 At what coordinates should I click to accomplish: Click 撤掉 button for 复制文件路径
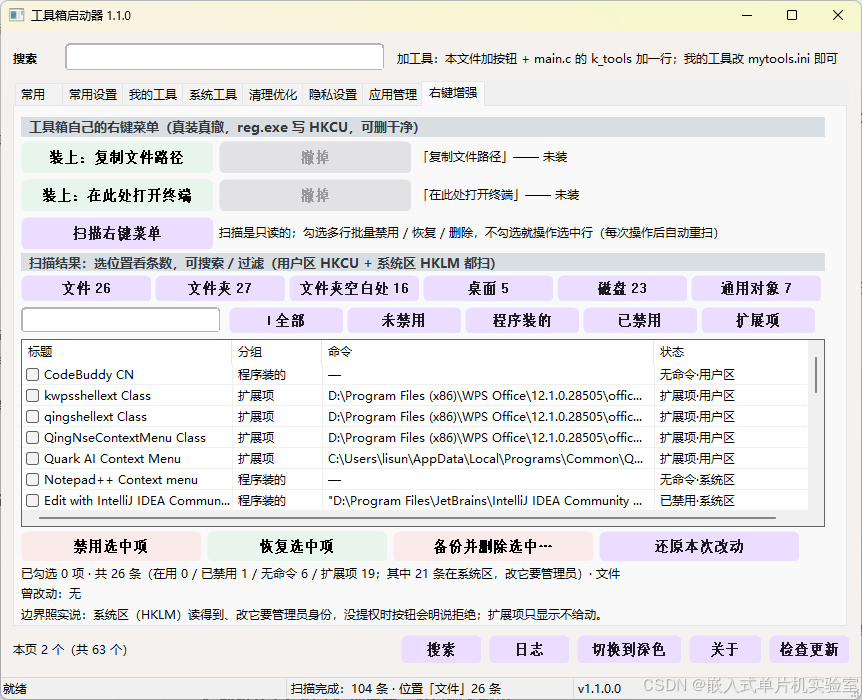pyautogui.click(x=315, y=157)
